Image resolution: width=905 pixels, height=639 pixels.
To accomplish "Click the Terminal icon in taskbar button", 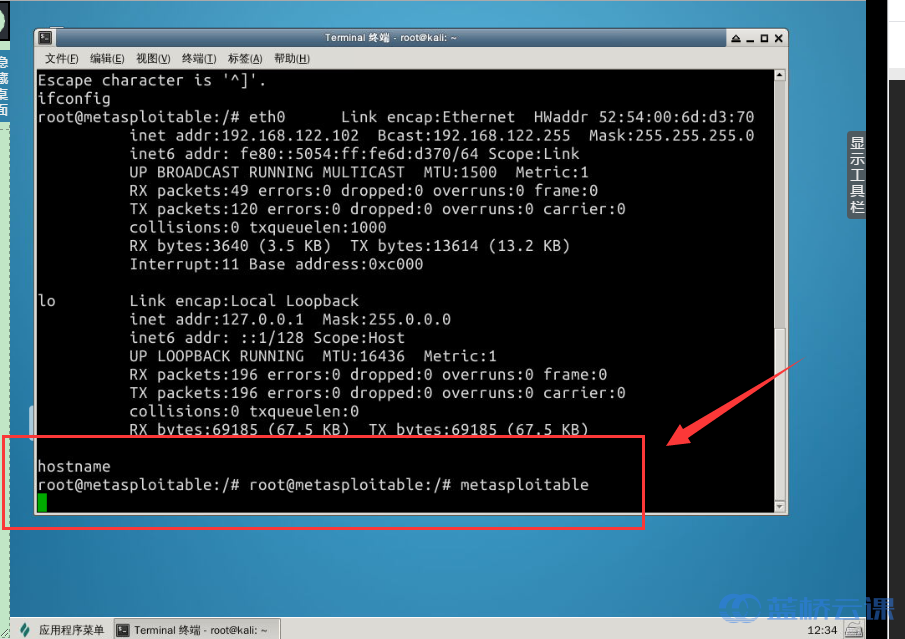I will (x=123, y=630).
